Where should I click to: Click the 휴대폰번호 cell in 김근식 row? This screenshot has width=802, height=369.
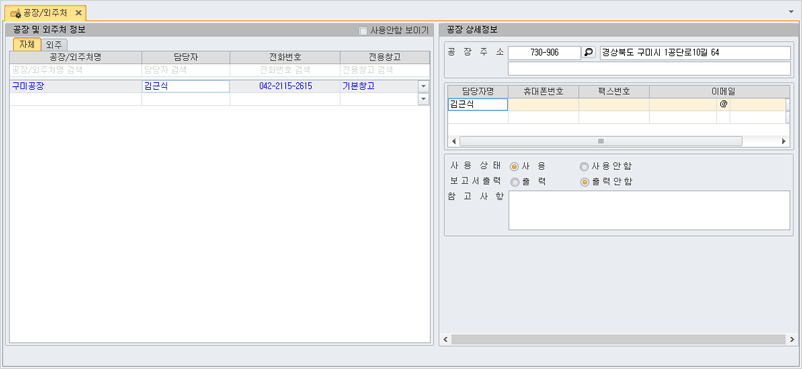(543, 104)
